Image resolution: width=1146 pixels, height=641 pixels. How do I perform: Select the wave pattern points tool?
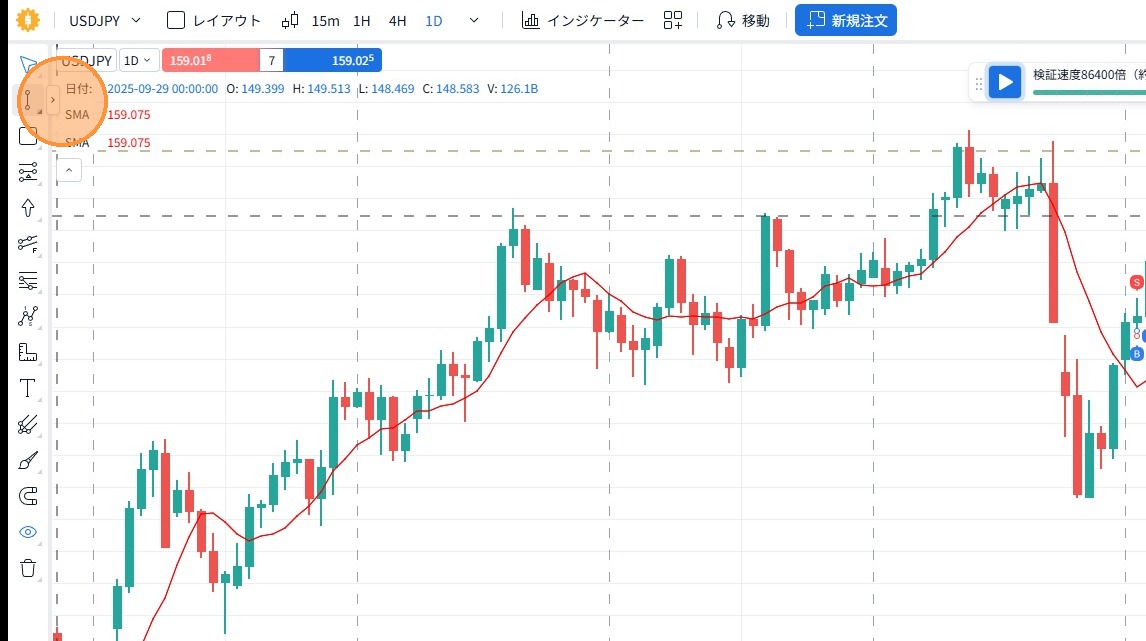pyautogui.click(x=28, y=316)
